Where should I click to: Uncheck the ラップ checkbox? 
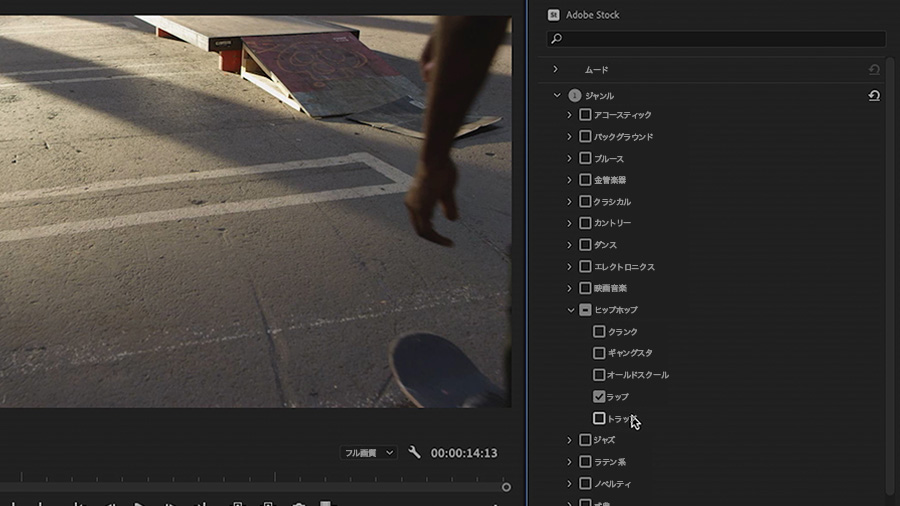(x=599, y=396)
